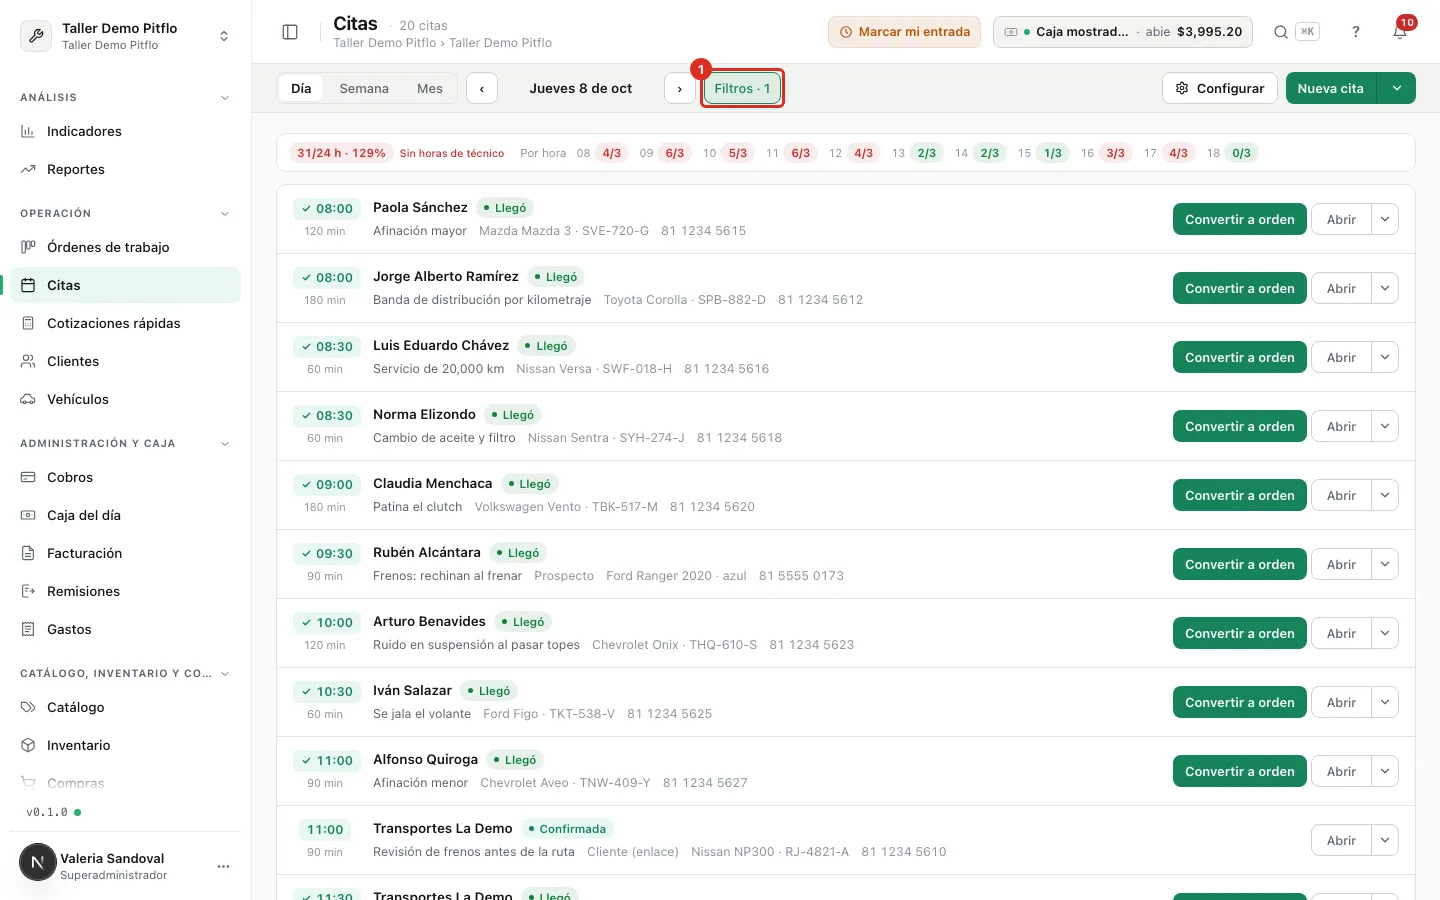Switch to the Mes view
This screenshot has height=900, width=1440.
(430, 88)
